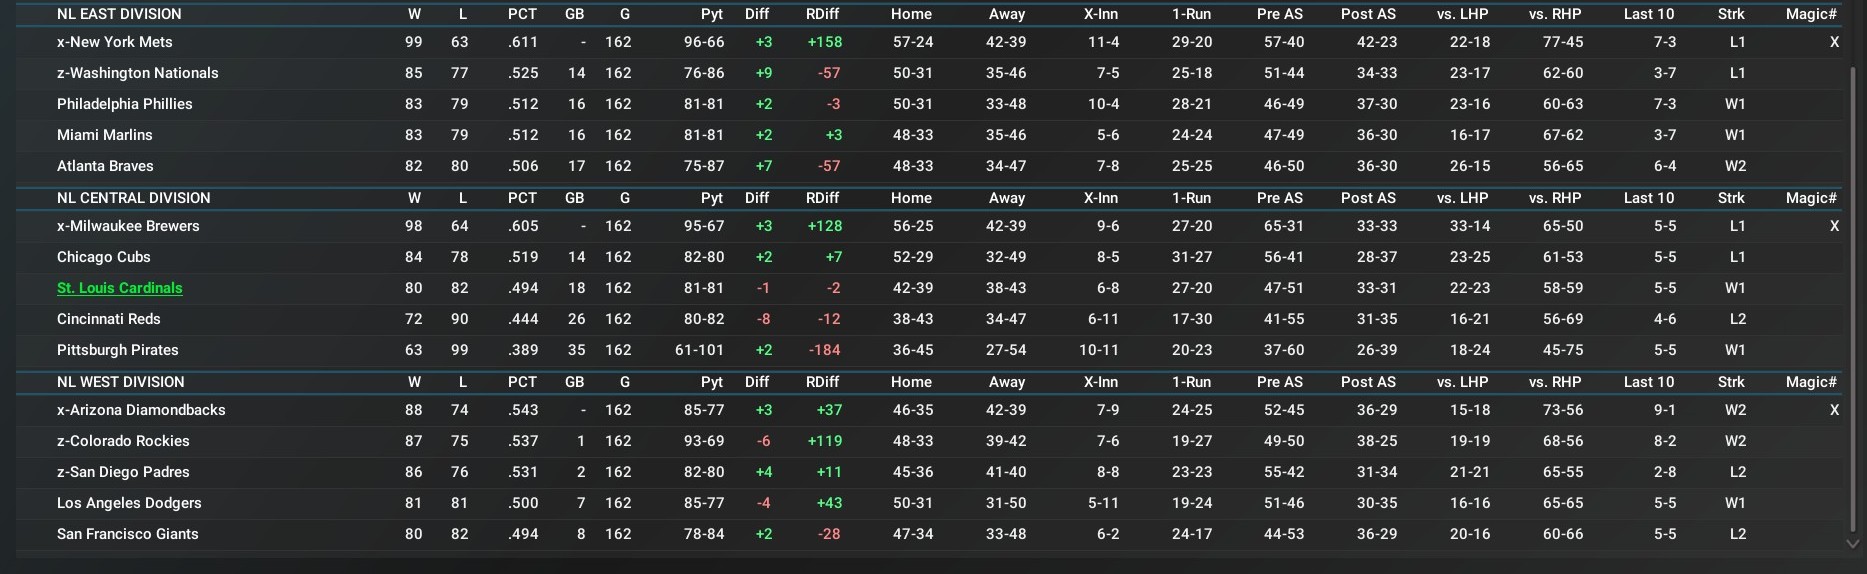Open Cincinnati Reds team page

pos(108,319)
